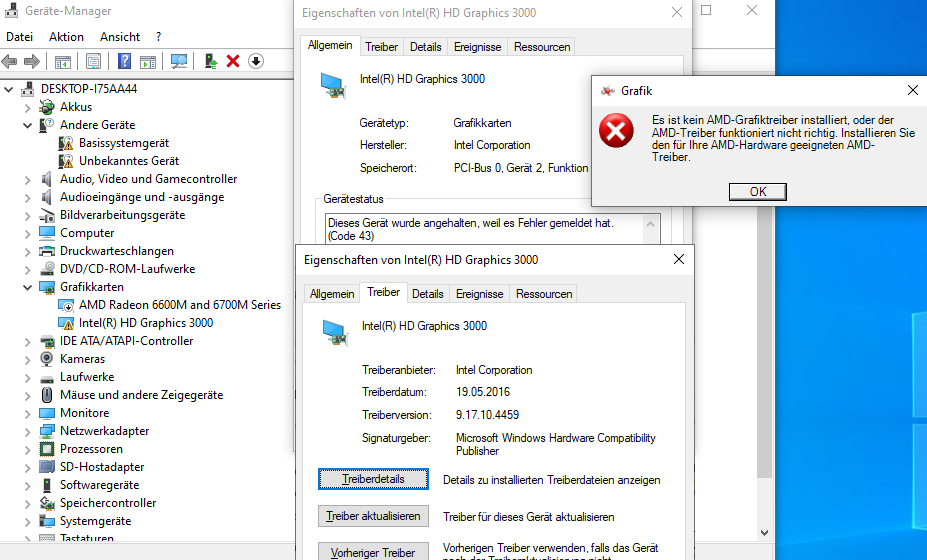
Task: Expand the Monitore node
Action: pos(27,413)
